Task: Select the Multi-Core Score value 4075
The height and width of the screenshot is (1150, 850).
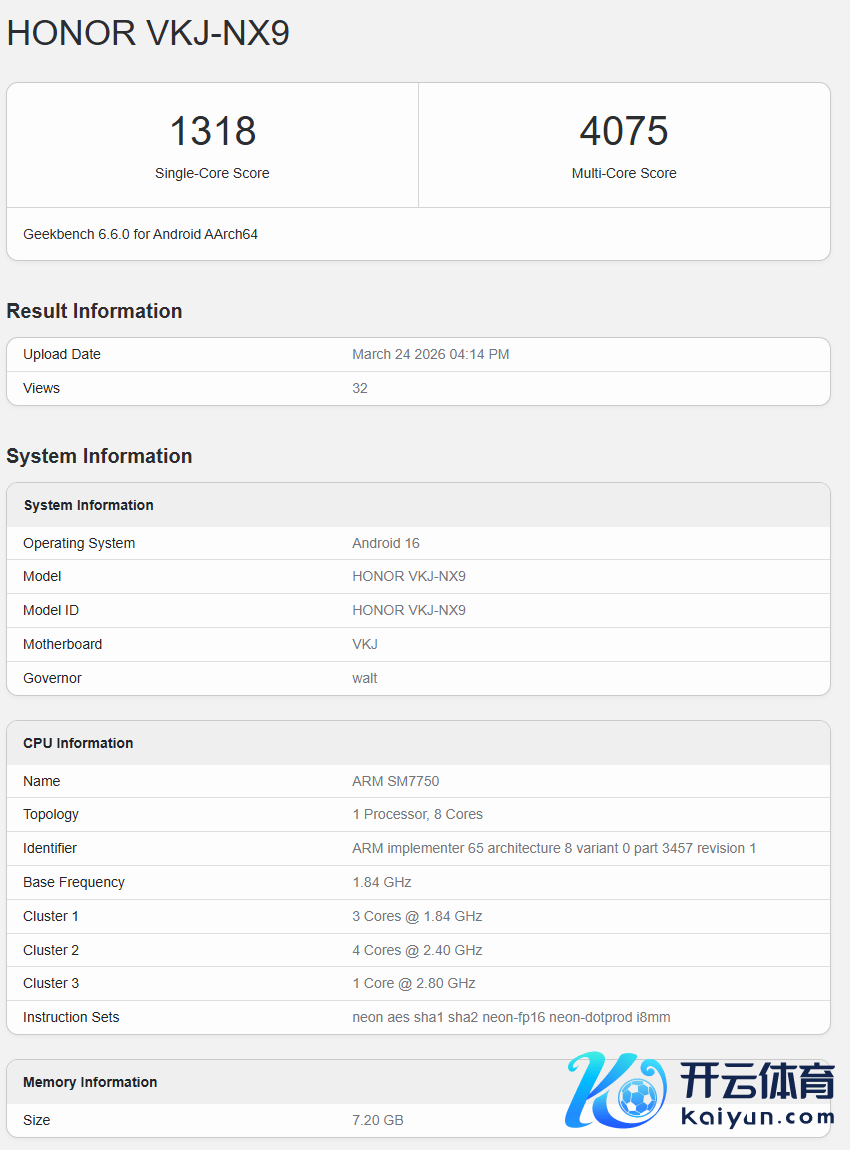Action: (624, 131)
